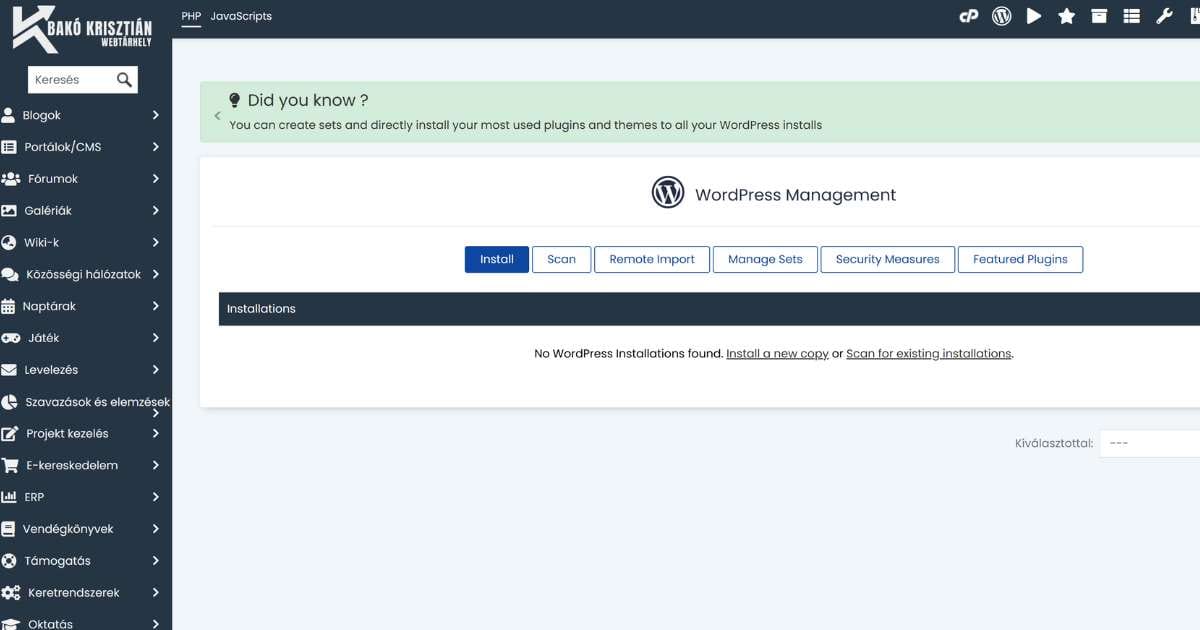The image size is (1200, 630).
Task: Open the cPanel icon in top bar
Action: 968,16
